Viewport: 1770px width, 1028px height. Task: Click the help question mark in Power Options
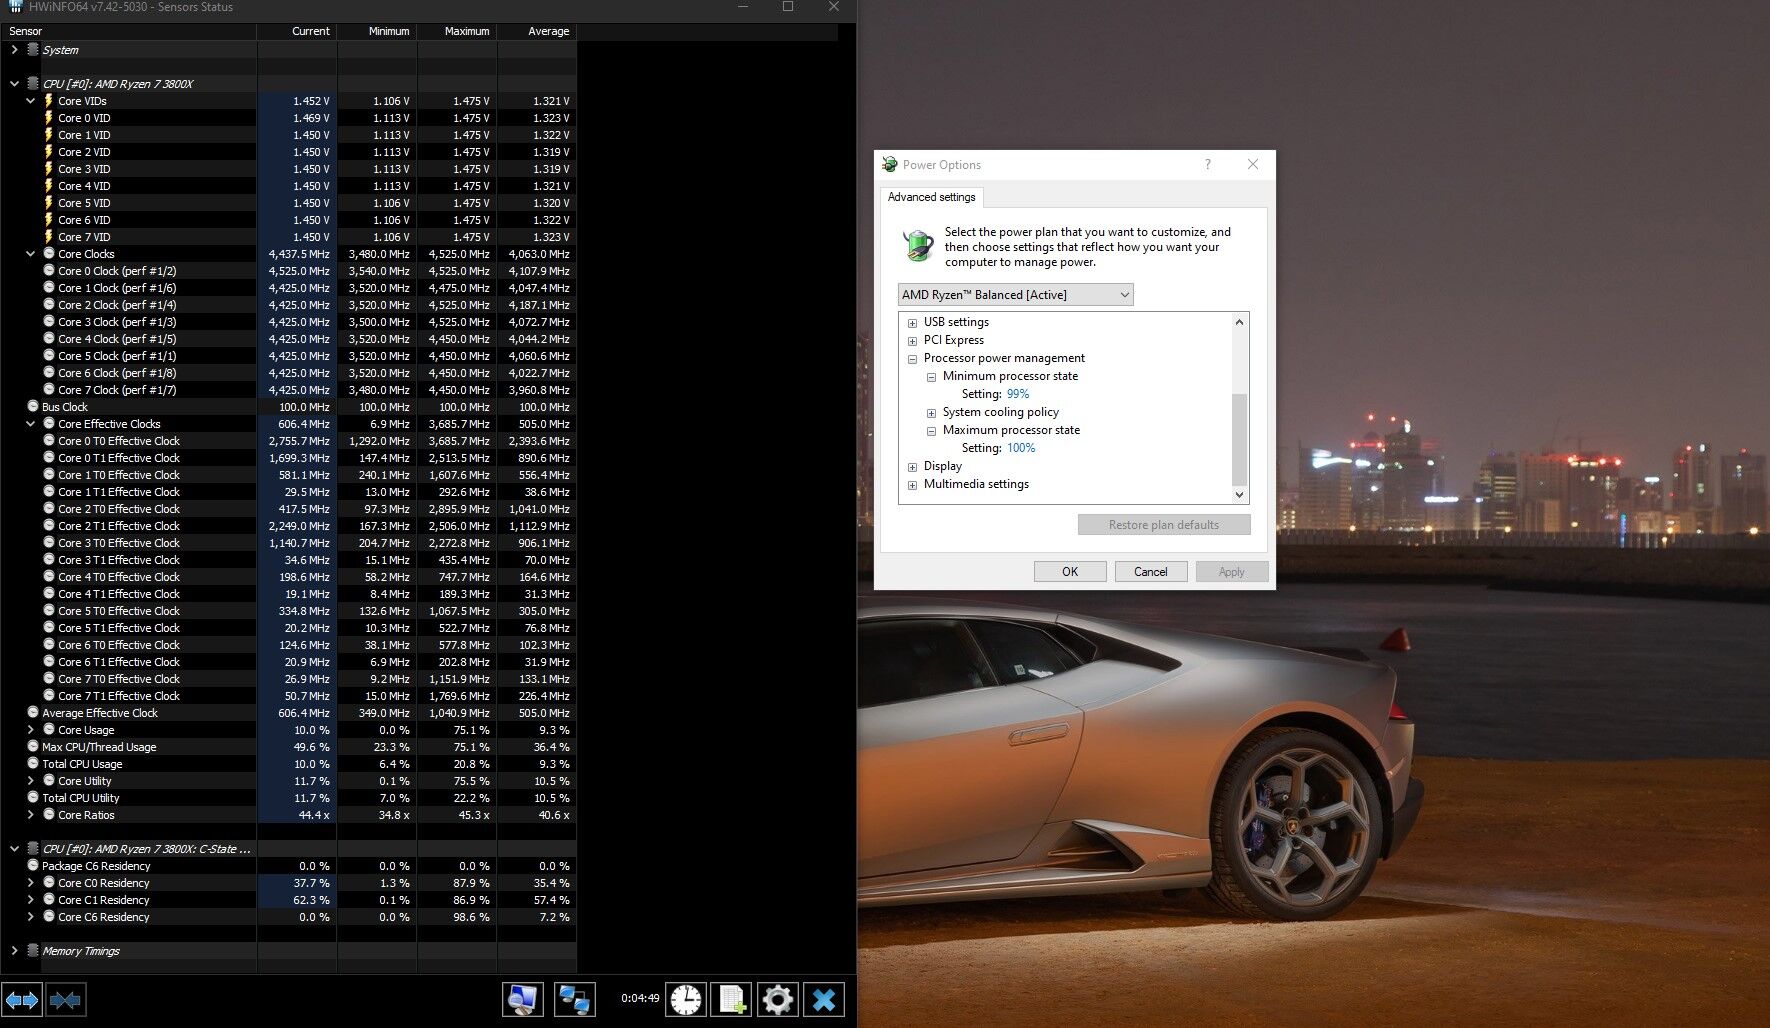pos(1207,164)
